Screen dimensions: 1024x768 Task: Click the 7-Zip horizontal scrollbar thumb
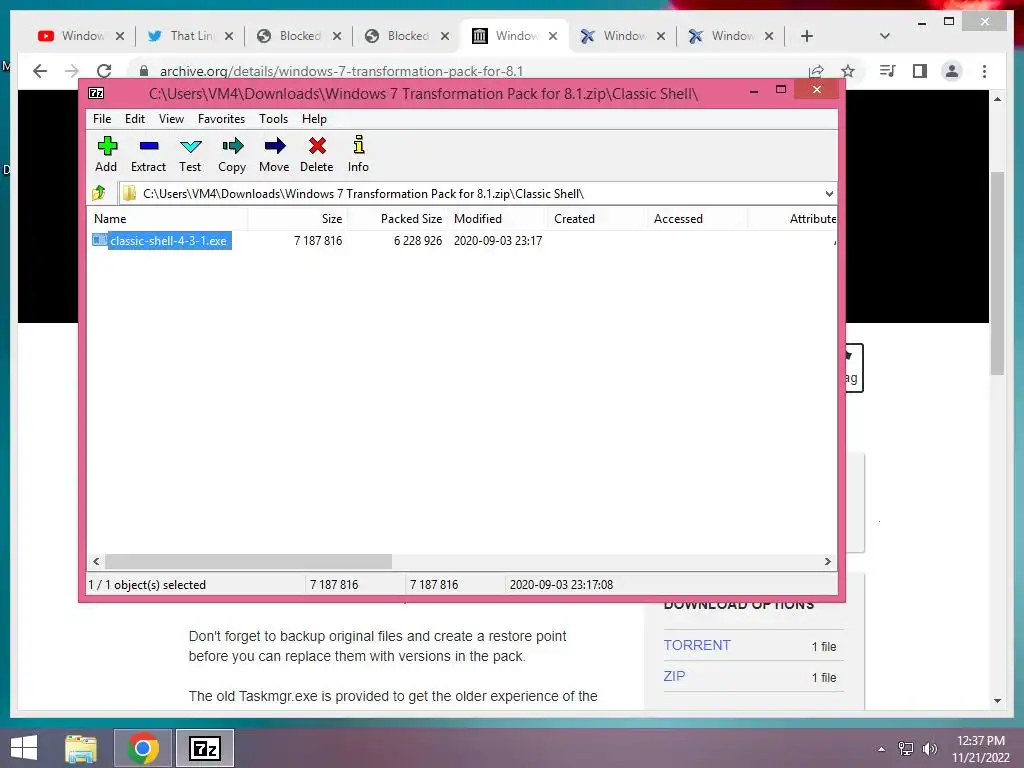248,561
